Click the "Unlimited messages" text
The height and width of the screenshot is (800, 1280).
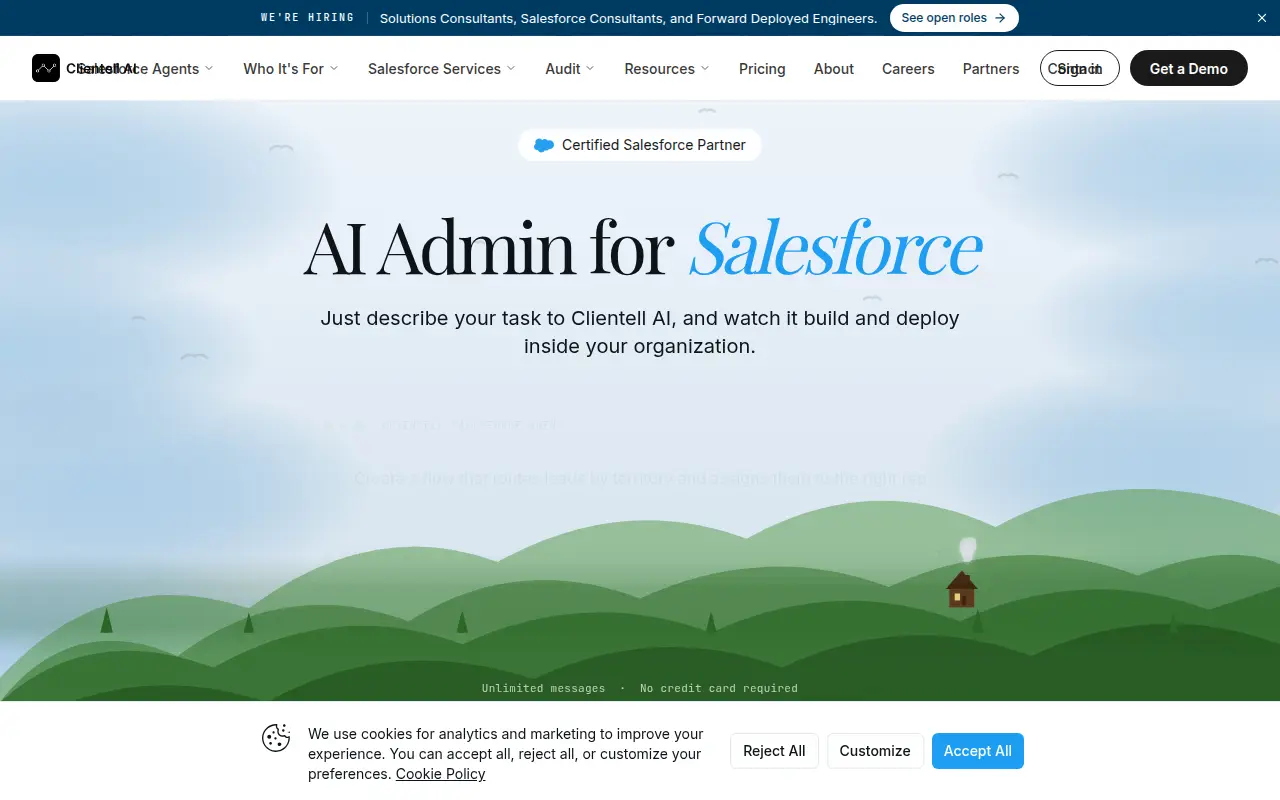543,688
